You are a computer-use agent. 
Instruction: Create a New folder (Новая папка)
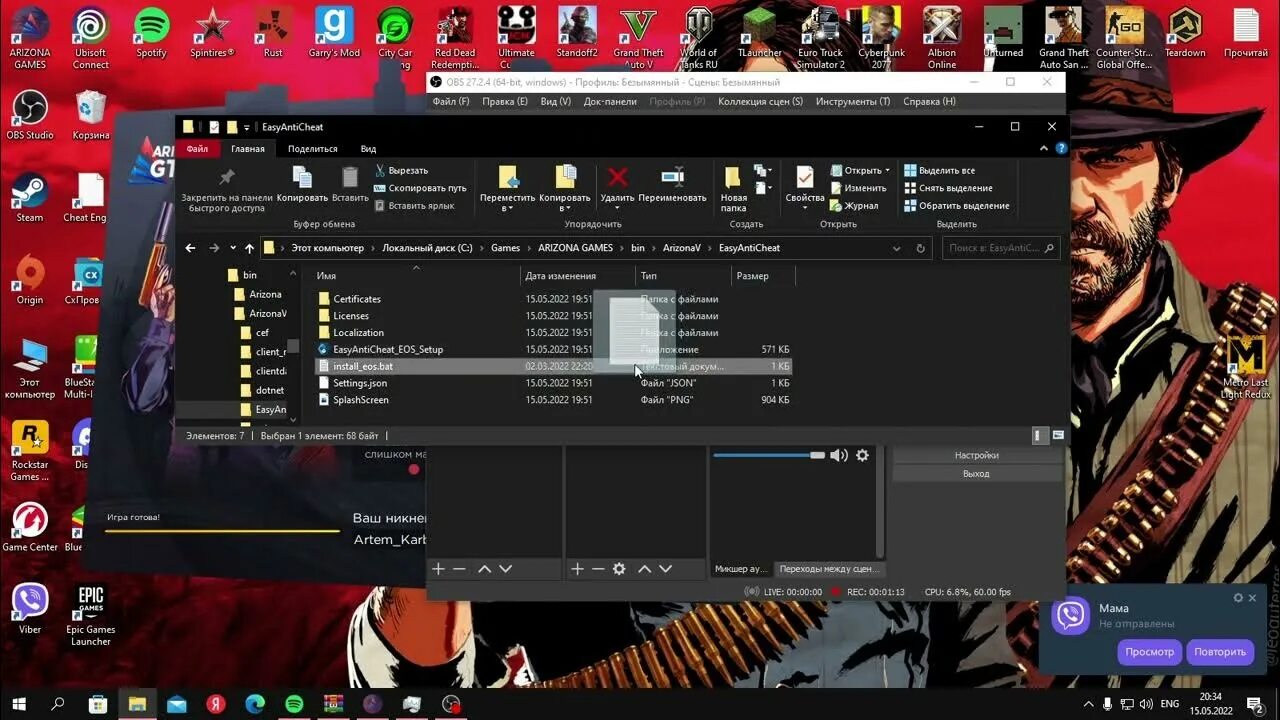coord(733,188)
